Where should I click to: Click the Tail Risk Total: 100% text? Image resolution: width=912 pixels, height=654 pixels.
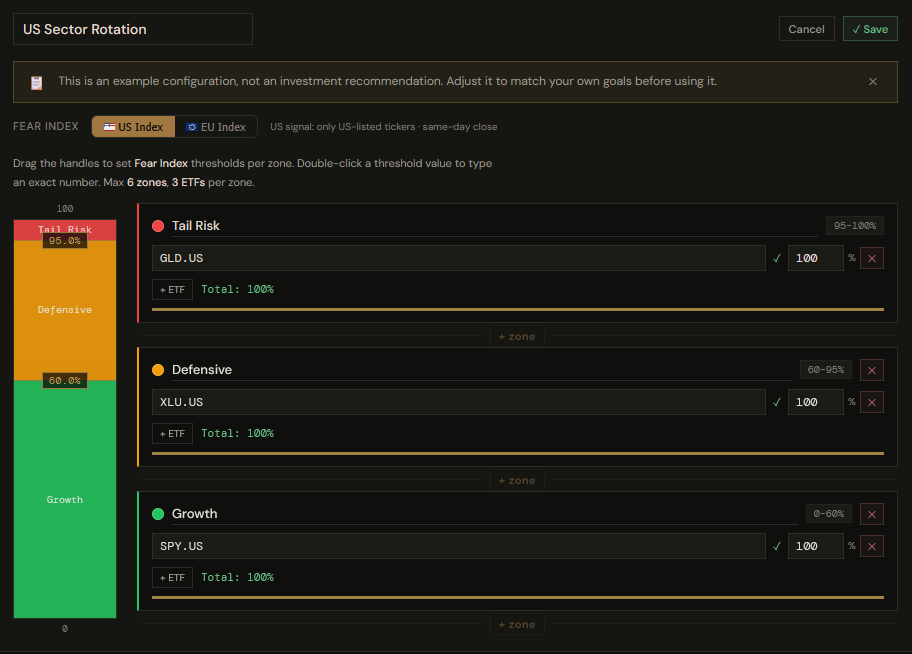(237, 289)
